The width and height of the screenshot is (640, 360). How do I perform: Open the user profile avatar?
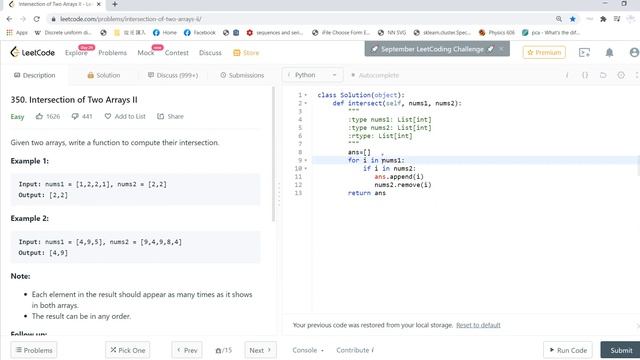point(634,53)
